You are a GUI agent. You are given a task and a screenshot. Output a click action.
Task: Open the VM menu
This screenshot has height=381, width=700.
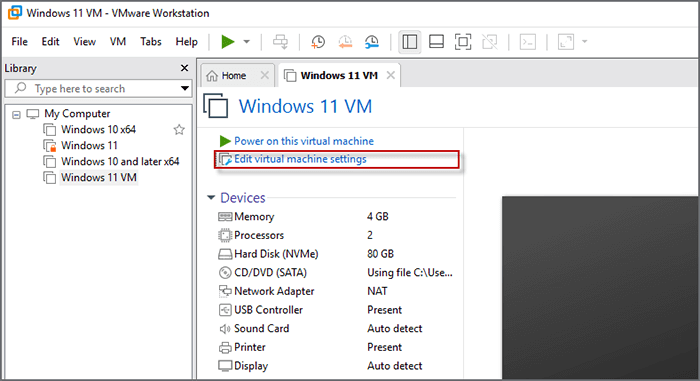click(118, 42)
